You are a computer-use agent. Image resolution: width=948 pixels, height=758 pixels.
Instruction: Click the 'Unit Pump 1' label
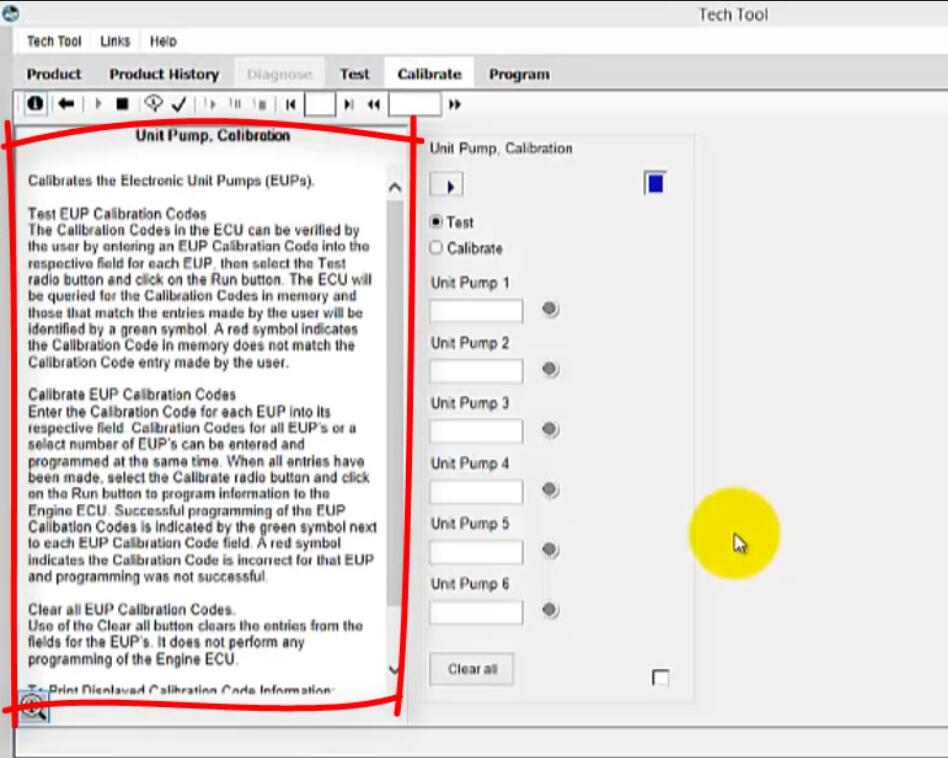pos(470,282)
